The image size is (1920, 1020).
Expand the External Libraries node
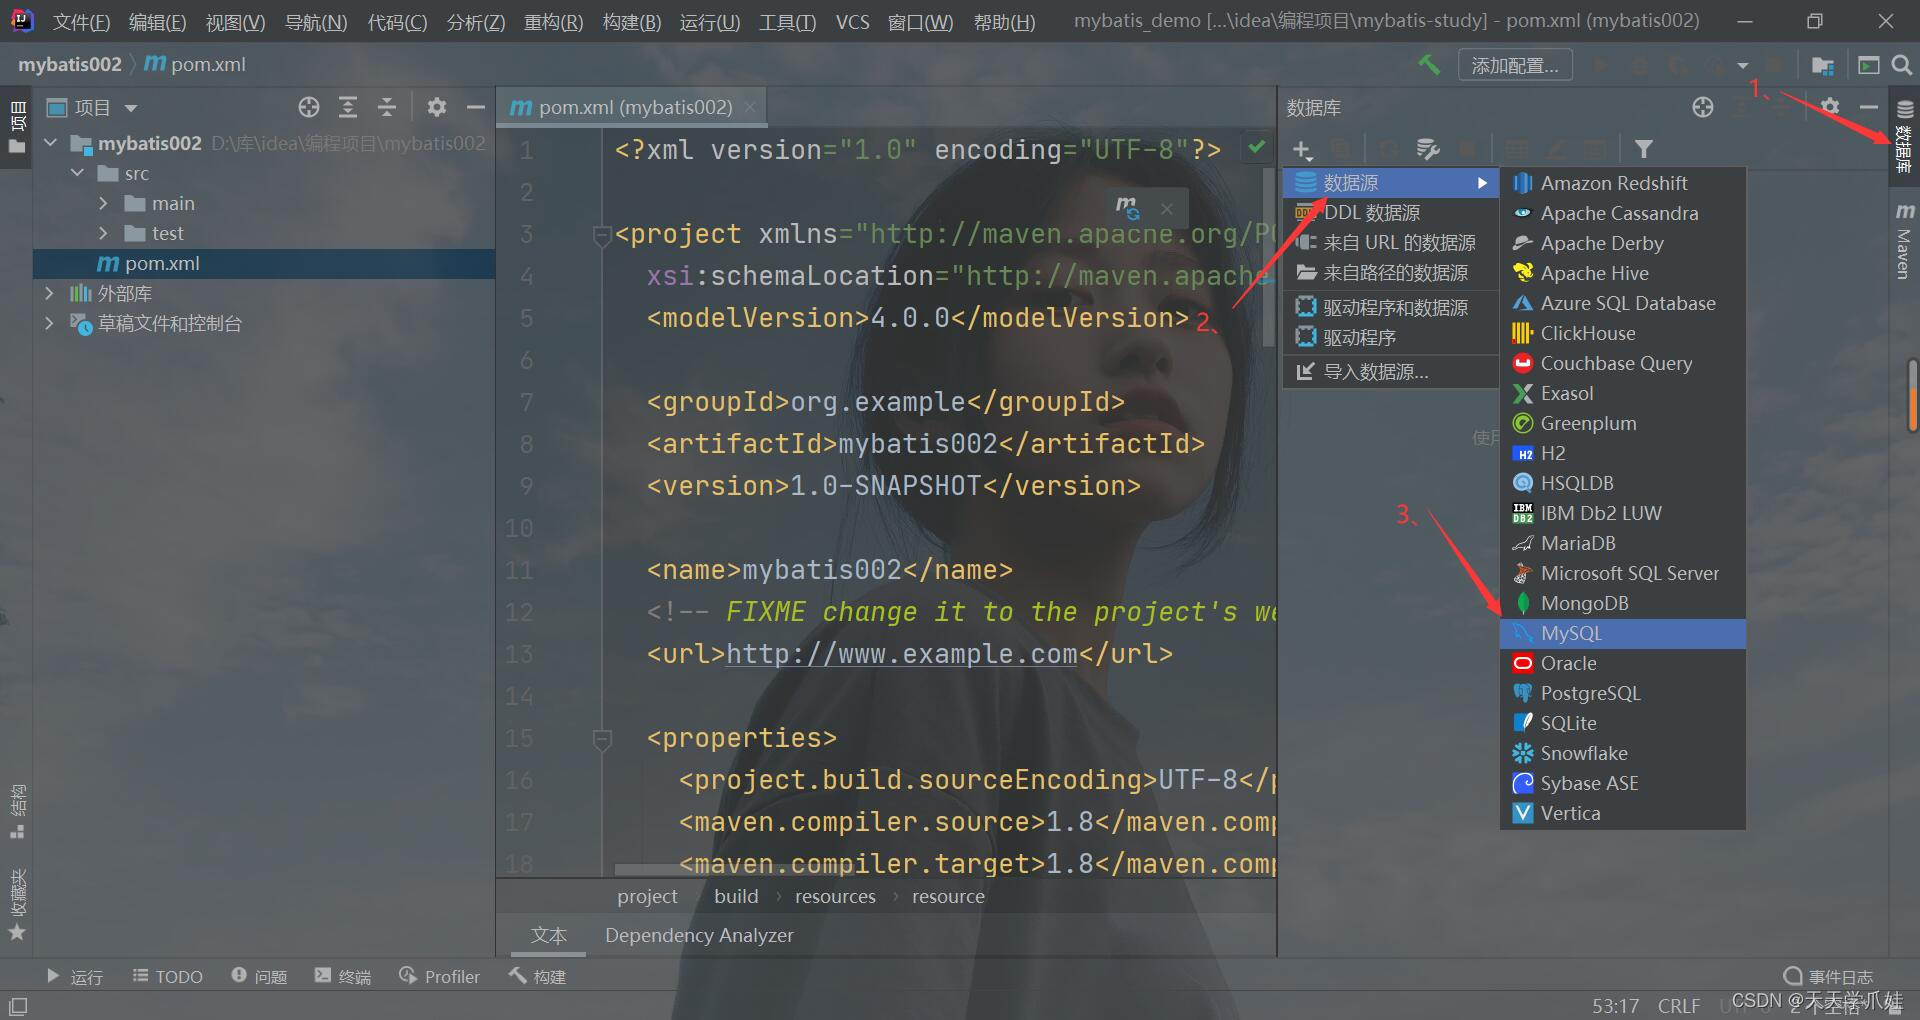[x=49, y=293]
